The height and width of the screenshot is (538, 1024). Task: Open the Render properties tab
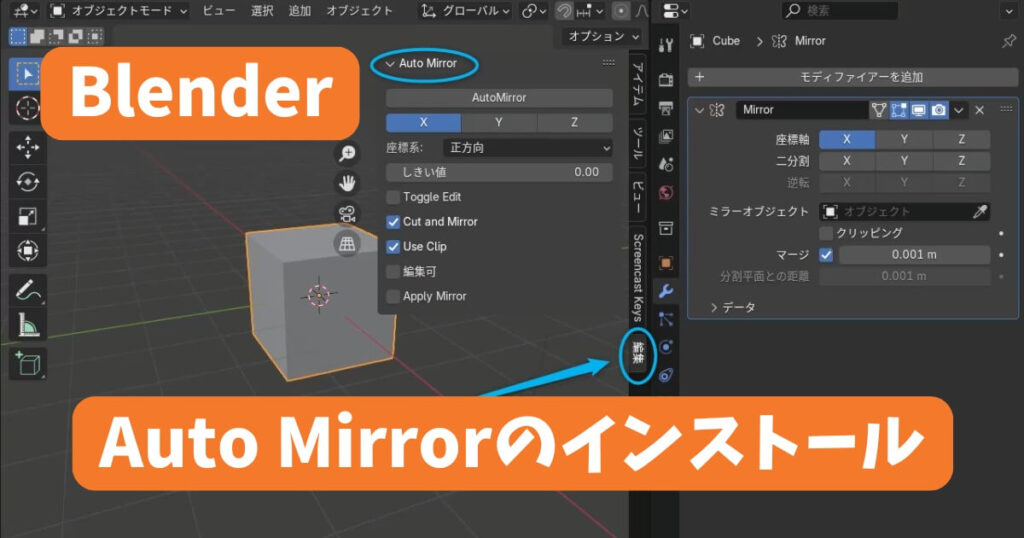pyautogui.click(x=665, y=79)
